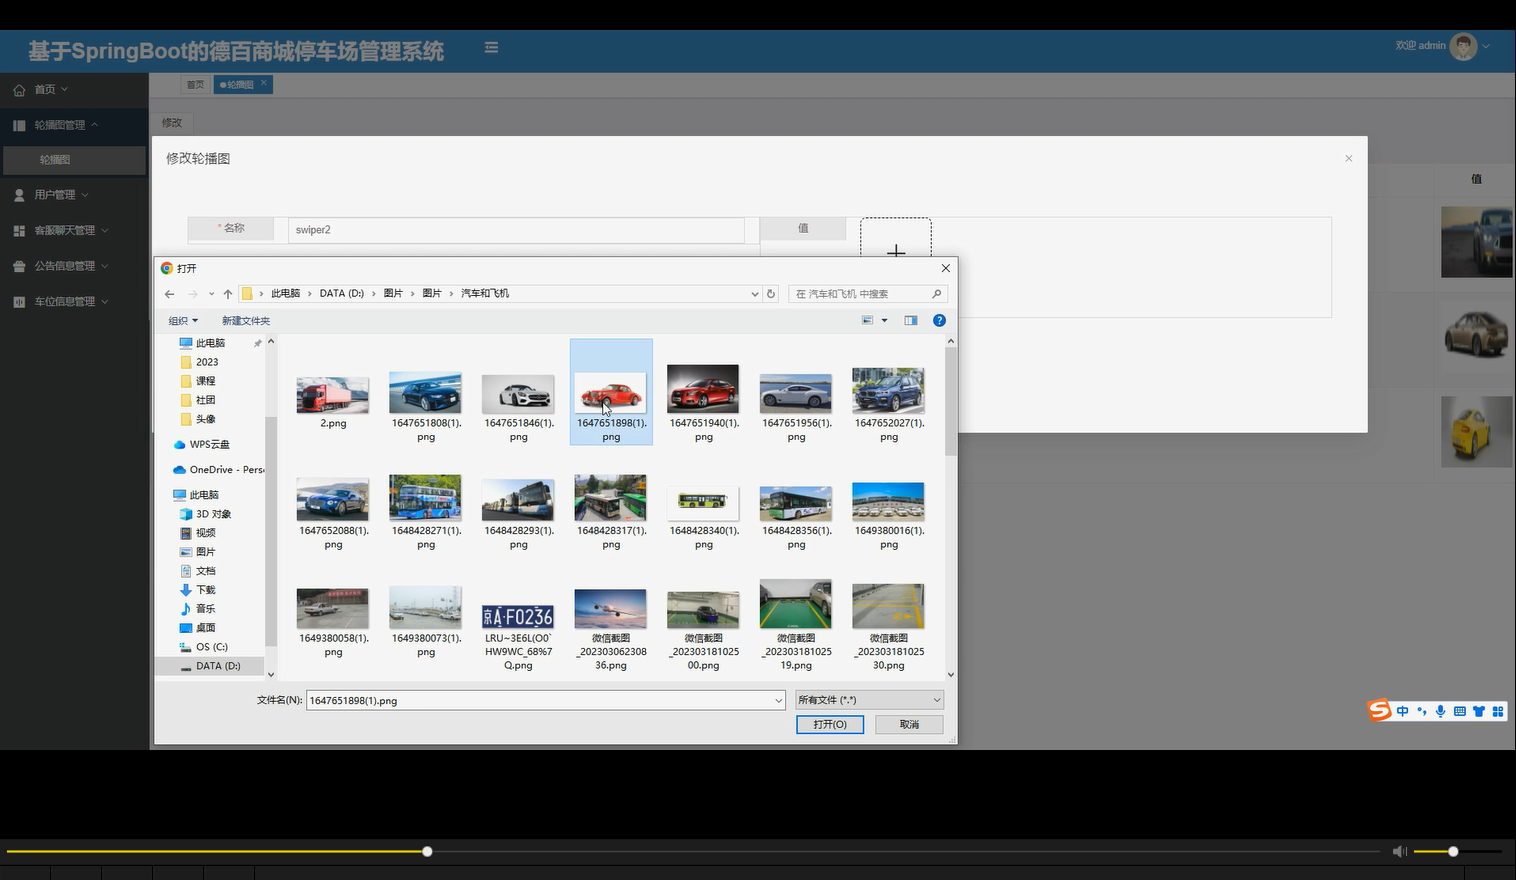Image resolution: width=1516 pixels, height=880 pixels.
Task: Expand 公告信息管理 sidebar menu
Action: click(x=74, y=266)
